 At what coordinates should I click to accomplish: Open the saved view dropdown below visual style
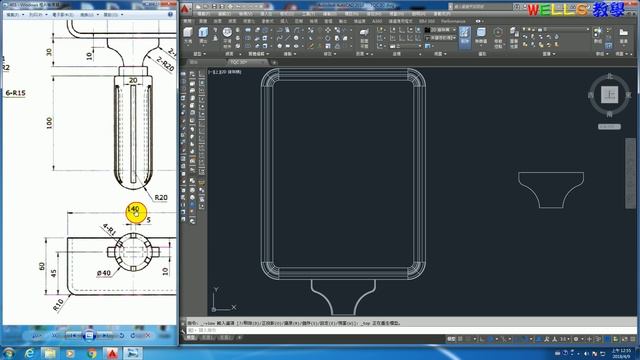440,38
